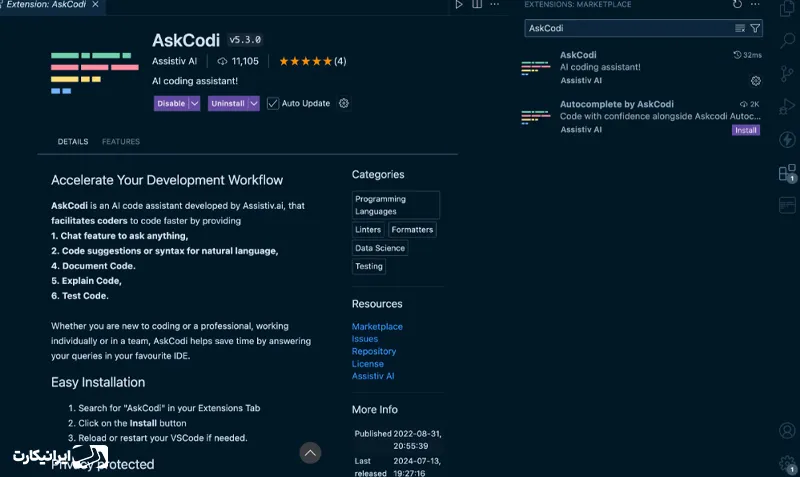The image size is (800, 477).
Task: Click the AskCodi extension logo
Action: [94, 73]
